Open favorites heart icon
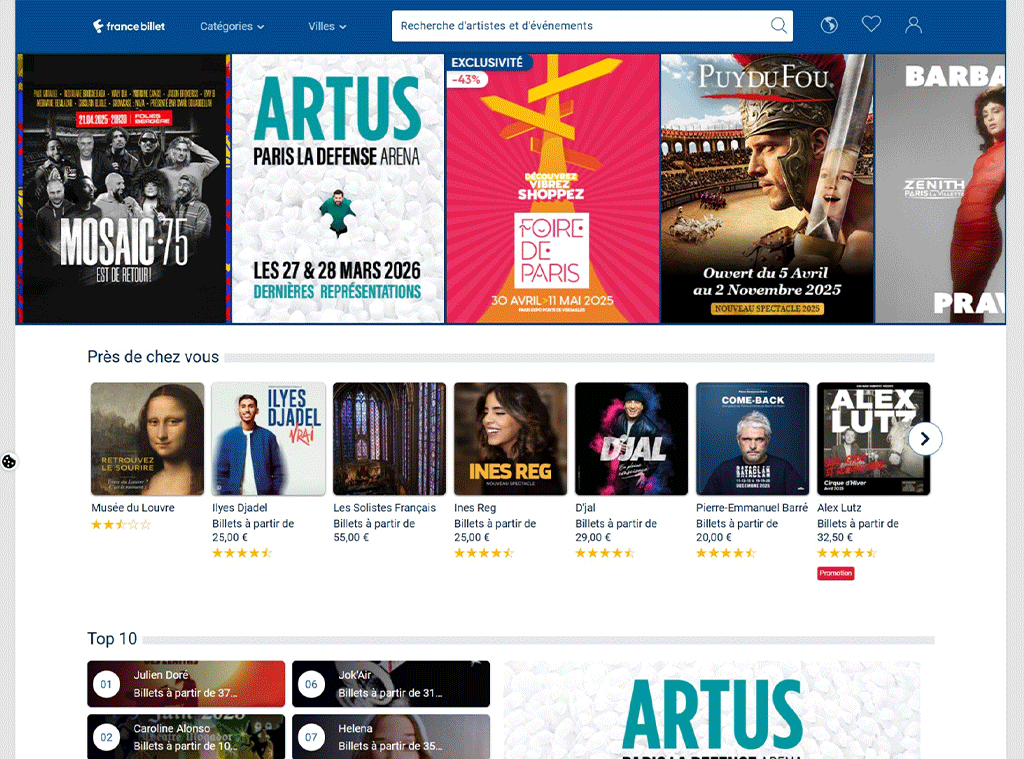 click(871, 25)
